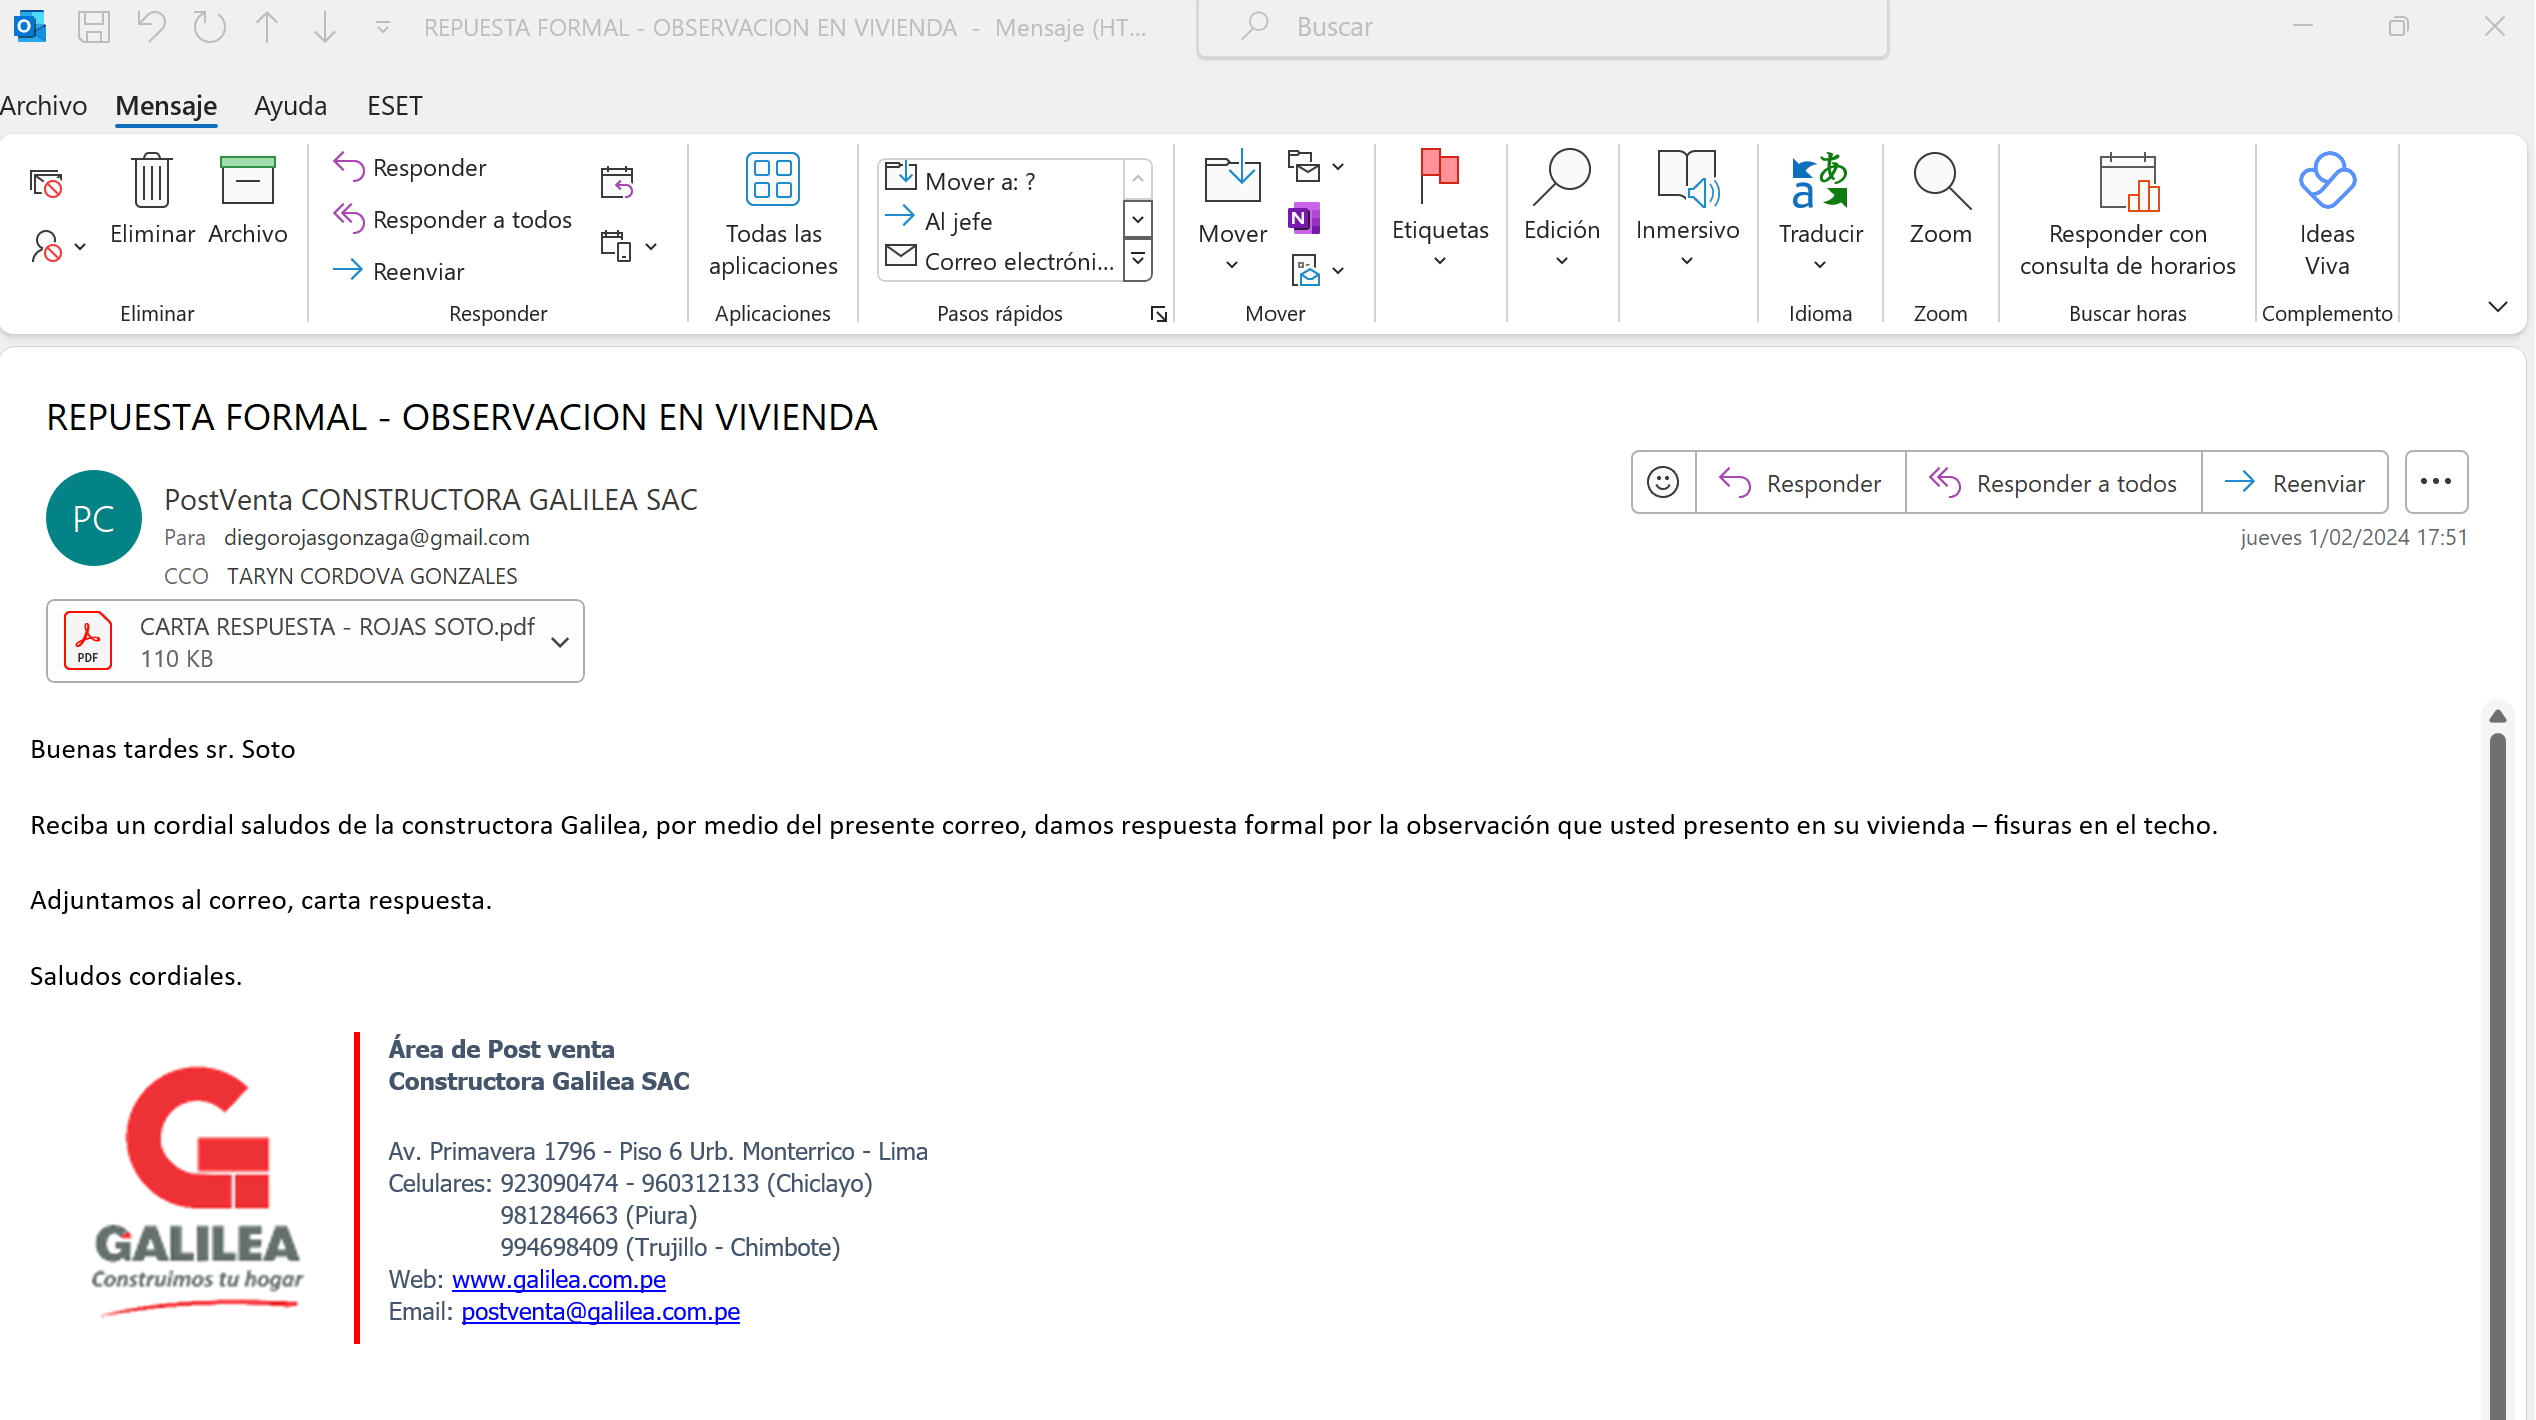Click Reenviar button in message header

coord(2294,483)
